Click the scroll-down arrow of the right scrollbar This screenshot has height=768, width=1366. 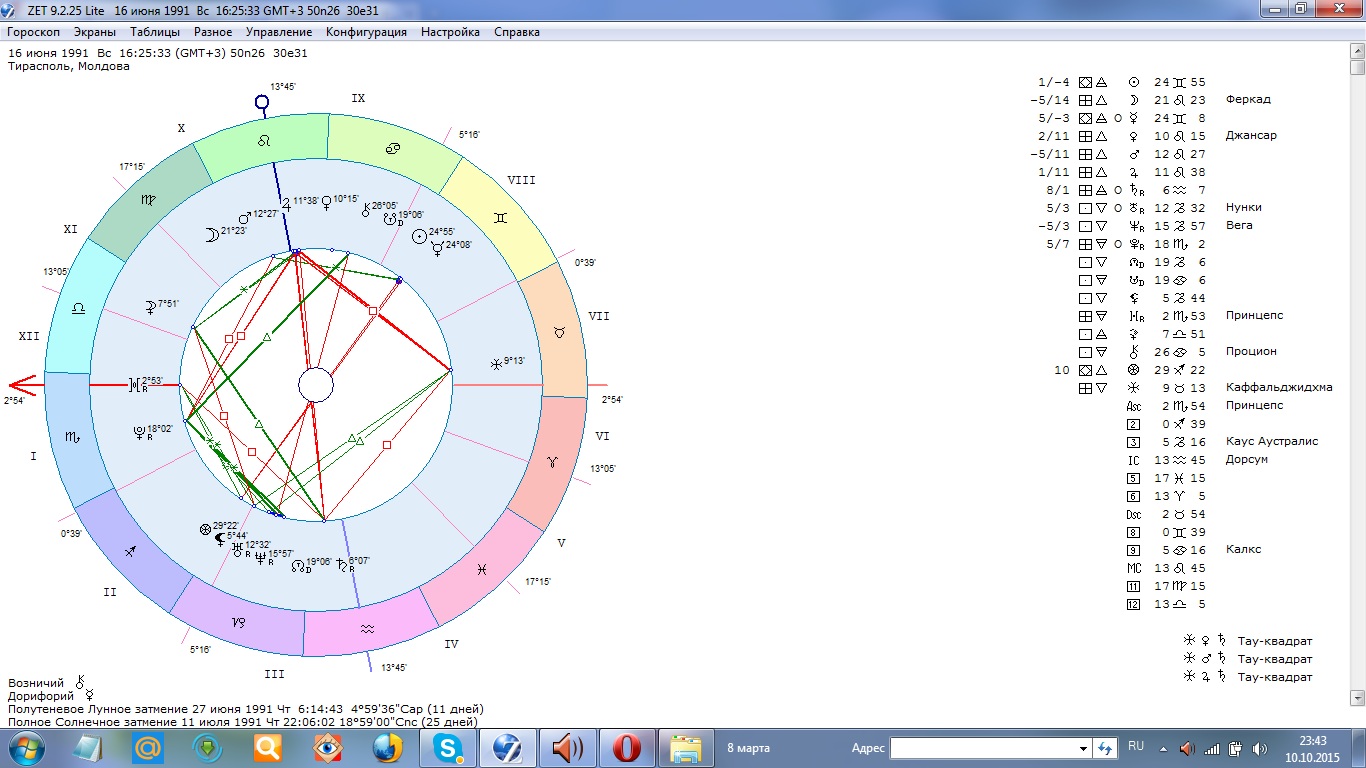1357,697
